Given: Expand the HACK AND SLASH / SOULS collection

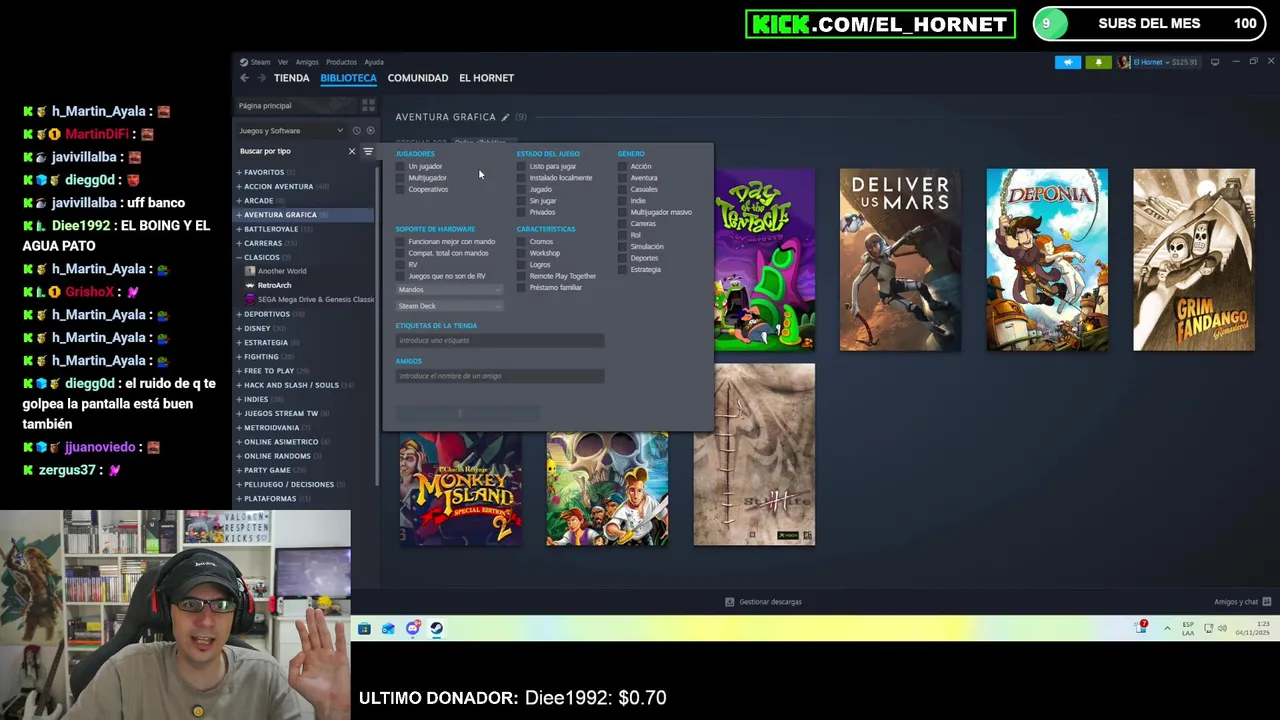Looking at the screenshot, I should 239,385.
